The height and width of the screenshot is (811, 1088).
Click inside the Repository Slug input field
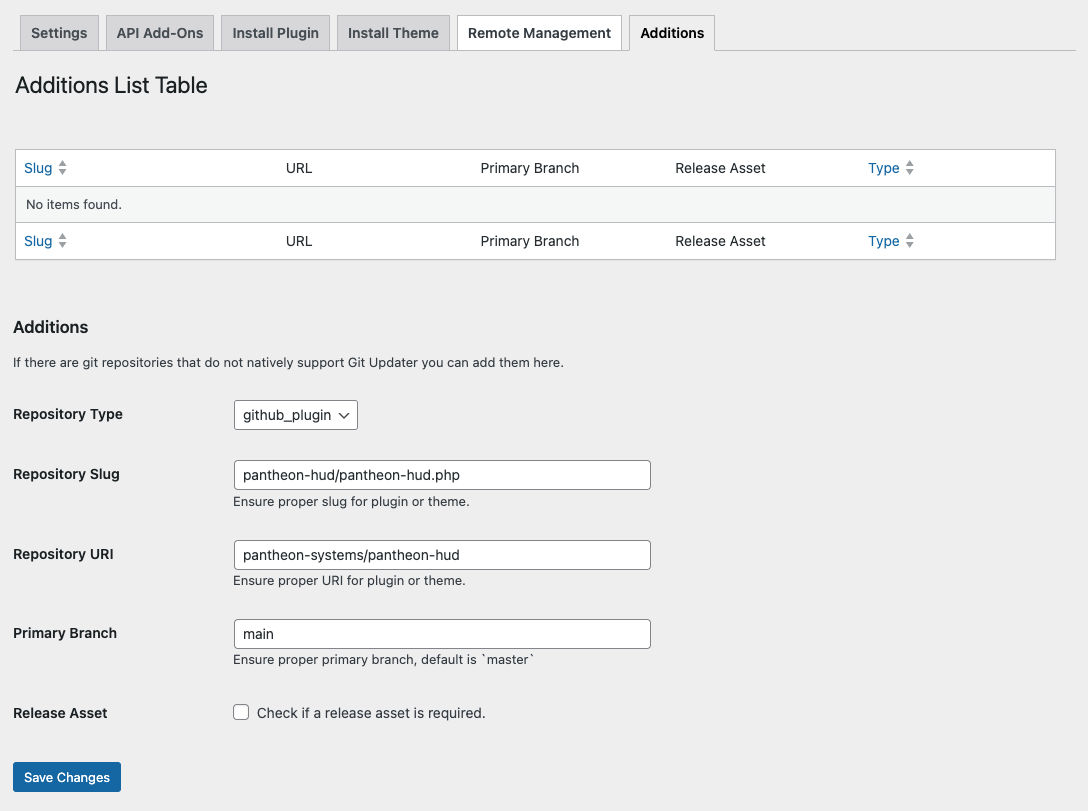[x=441, y=474]
